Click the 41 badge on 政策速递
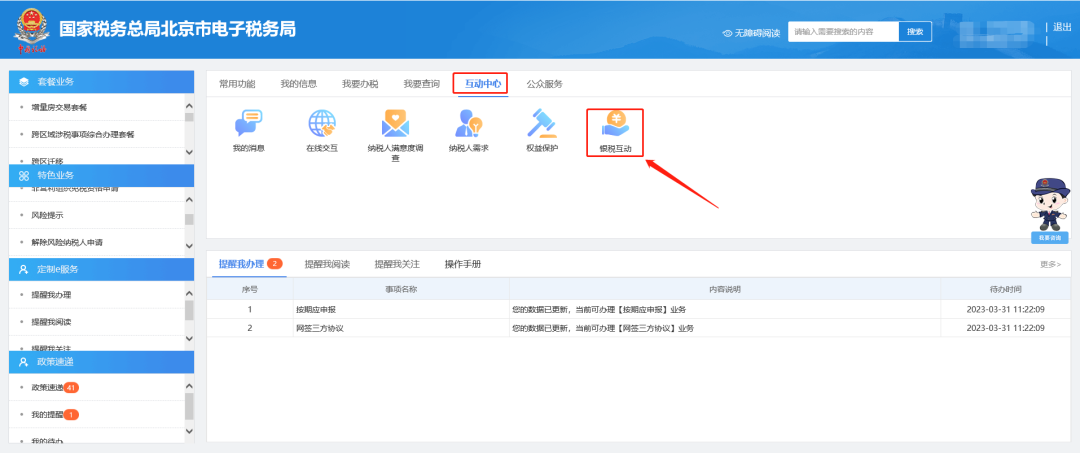This screenshot has height=453, width=1080. click(71, 388)
